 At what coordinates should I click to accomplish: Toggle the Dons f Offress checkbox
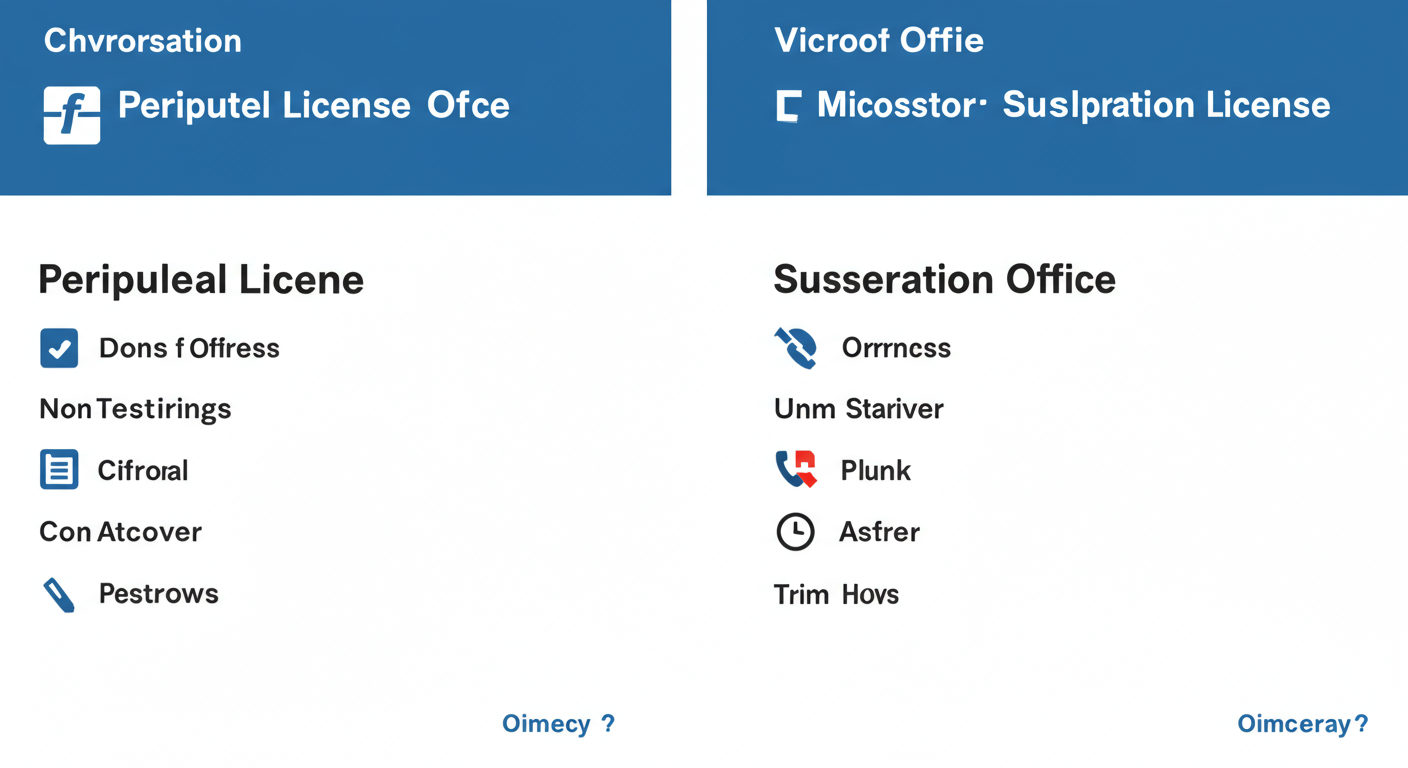(59, 348)
